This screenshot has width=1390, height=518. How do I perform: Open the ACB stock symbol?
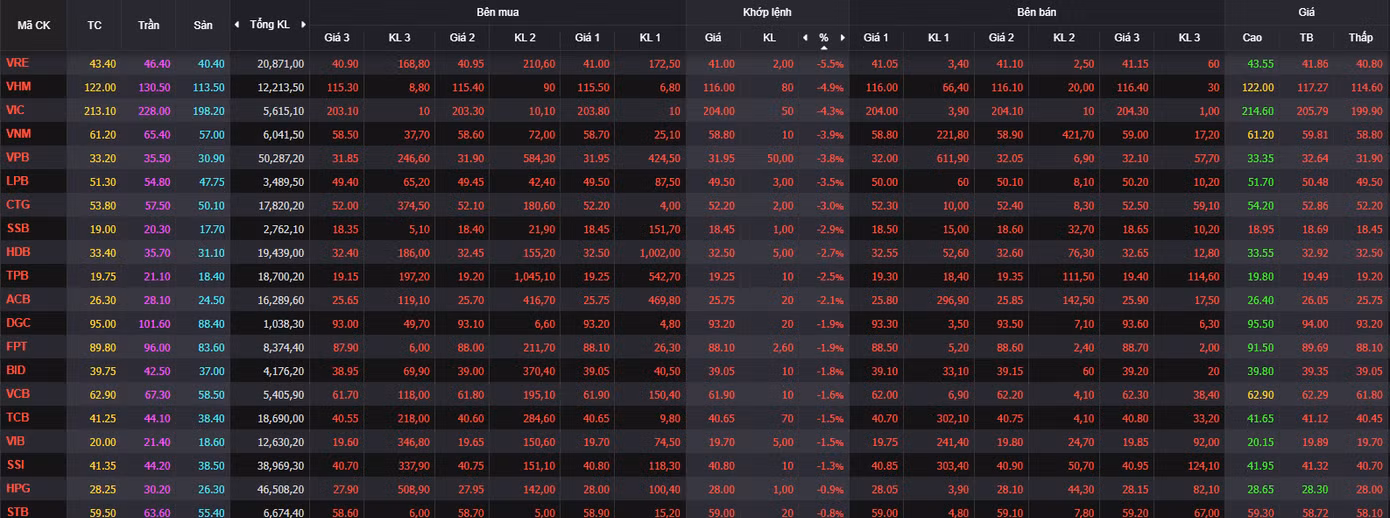pyautogui.click(x=18, y=299)
